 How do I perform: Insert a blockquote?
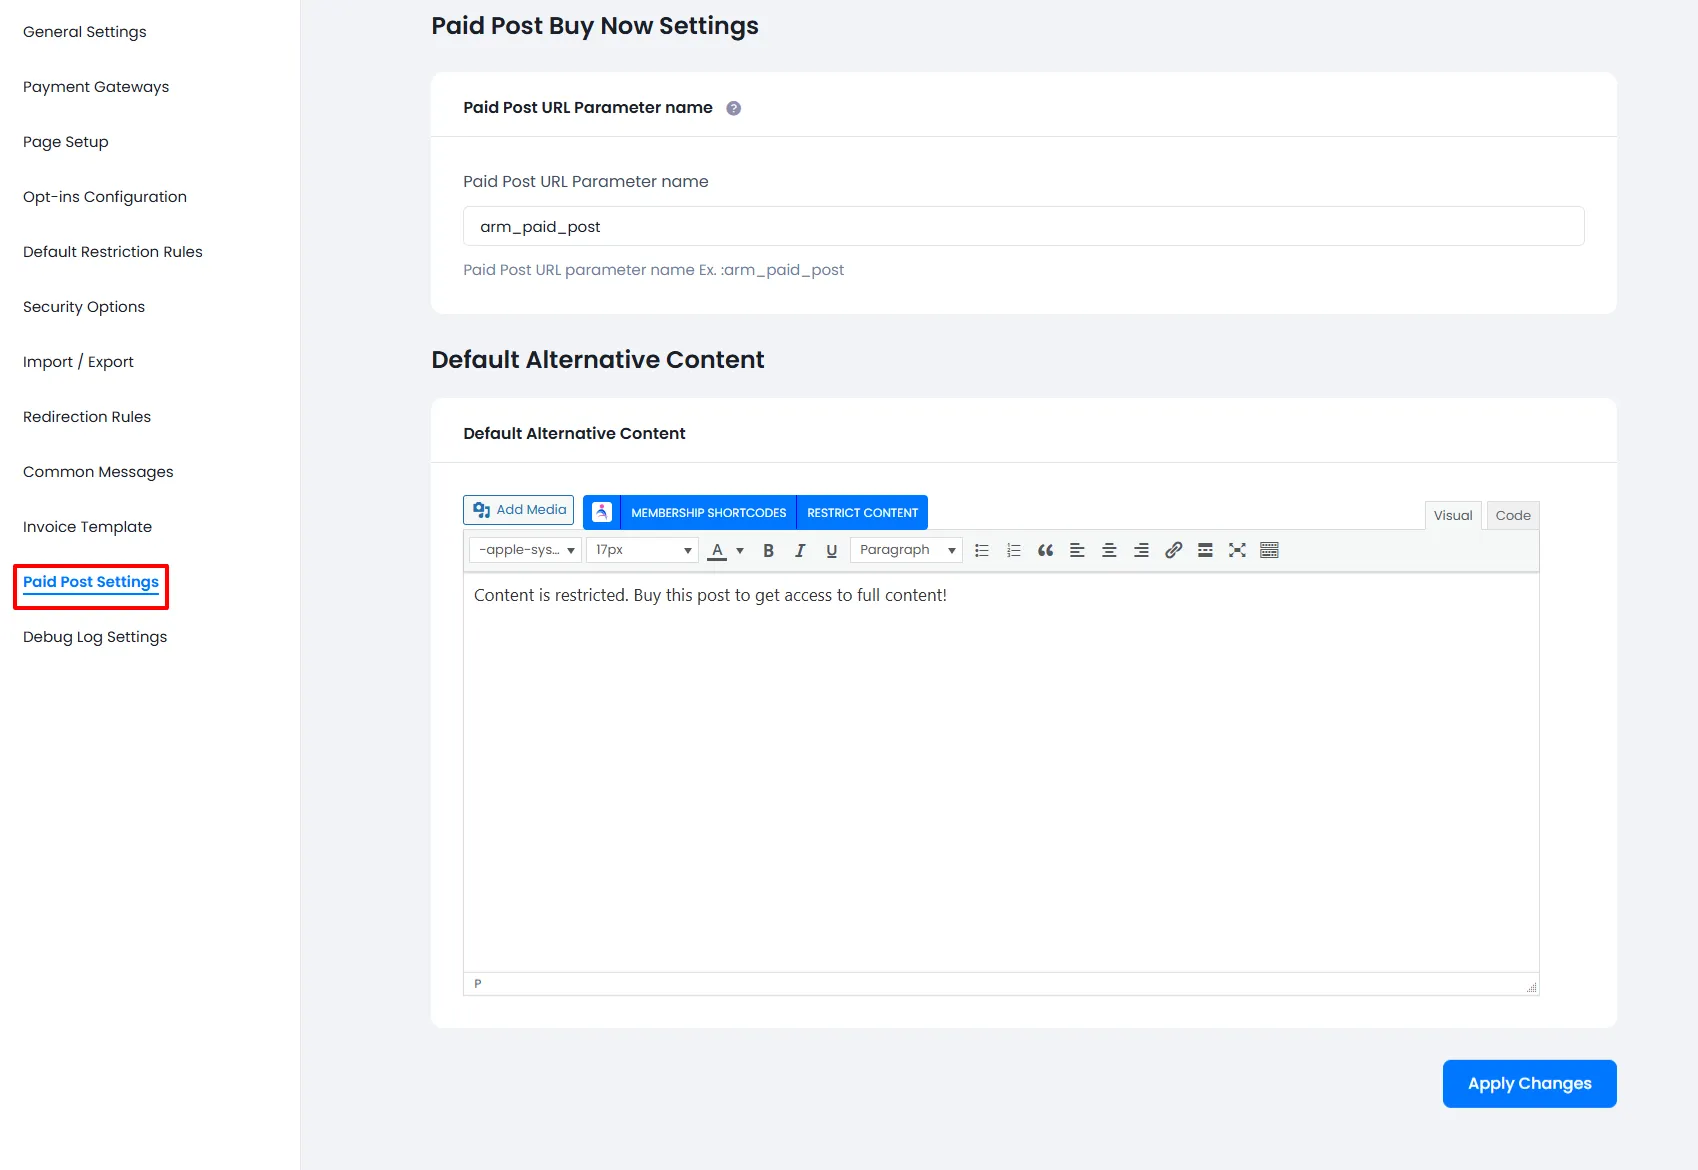(1045, 549)
